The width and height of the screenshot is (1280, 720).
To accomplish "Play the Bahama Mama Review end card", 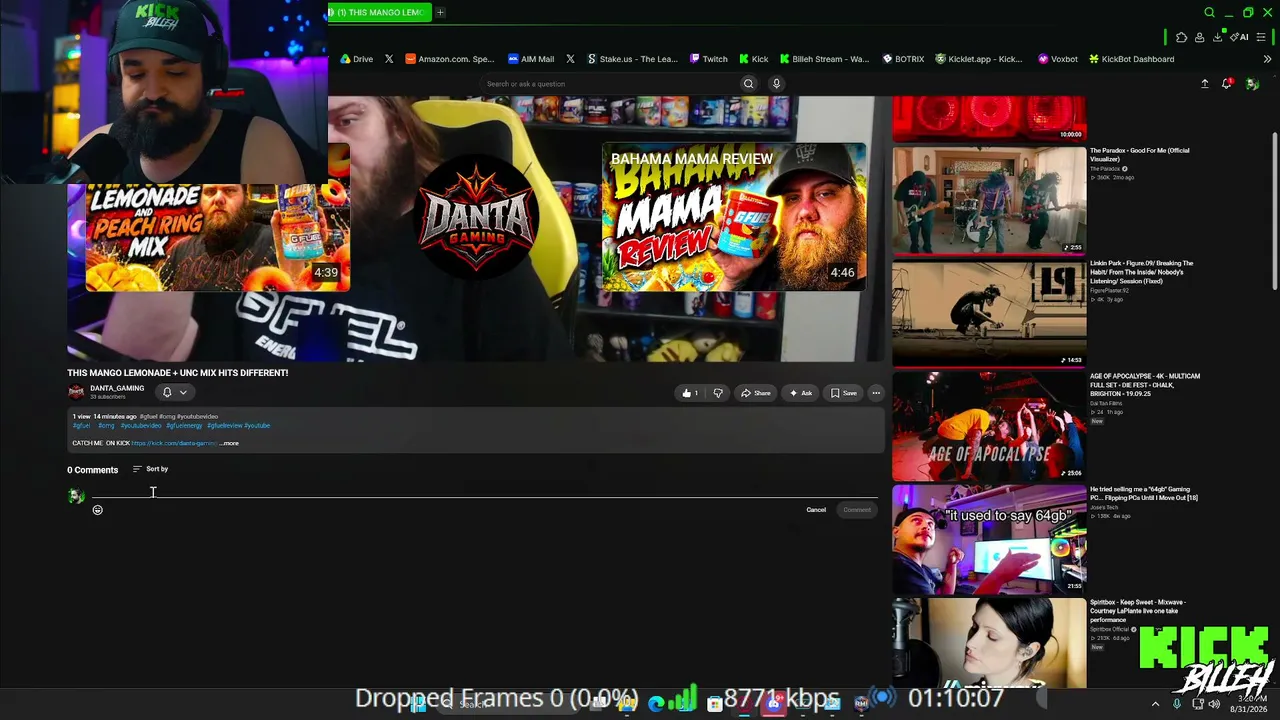I will (x=734, y=217).
